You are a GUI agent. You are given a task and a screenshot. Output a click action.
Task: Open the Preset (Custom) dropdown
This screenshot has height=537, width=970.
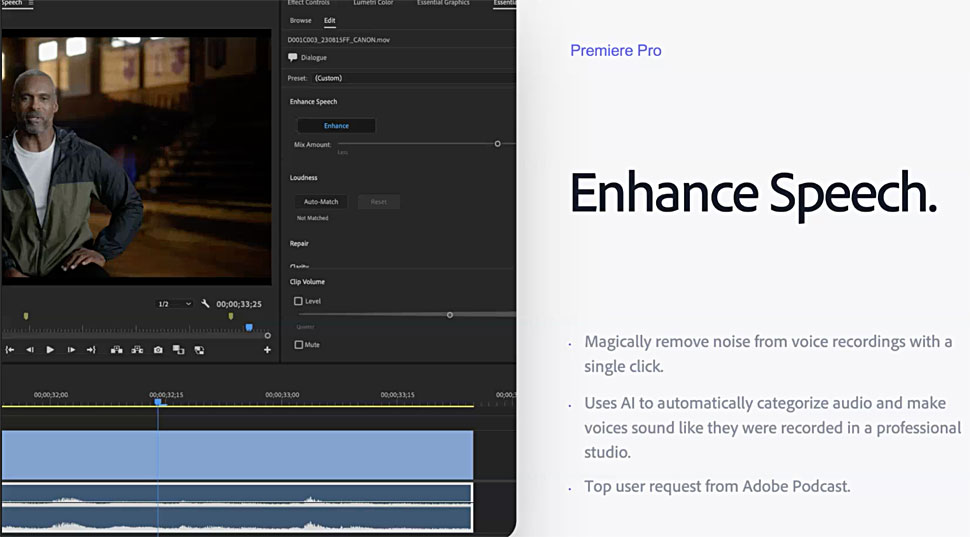pos(413,78)
